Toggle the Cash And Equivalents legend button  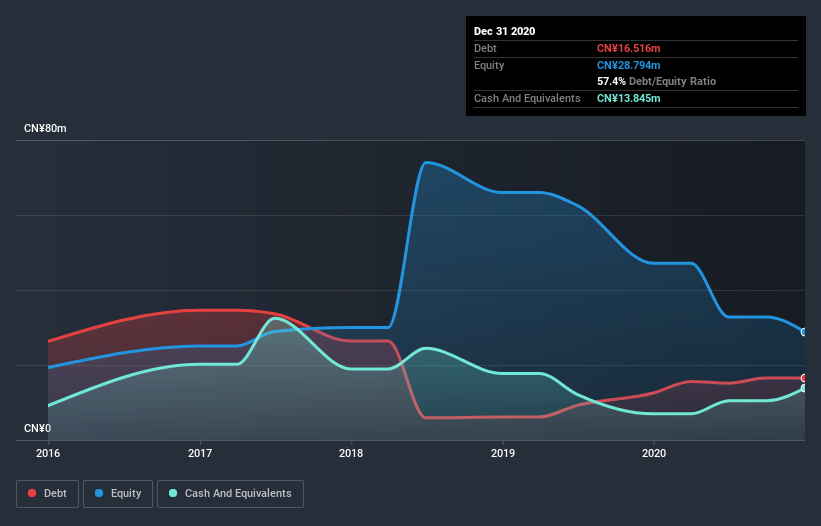tap(230, 494)
